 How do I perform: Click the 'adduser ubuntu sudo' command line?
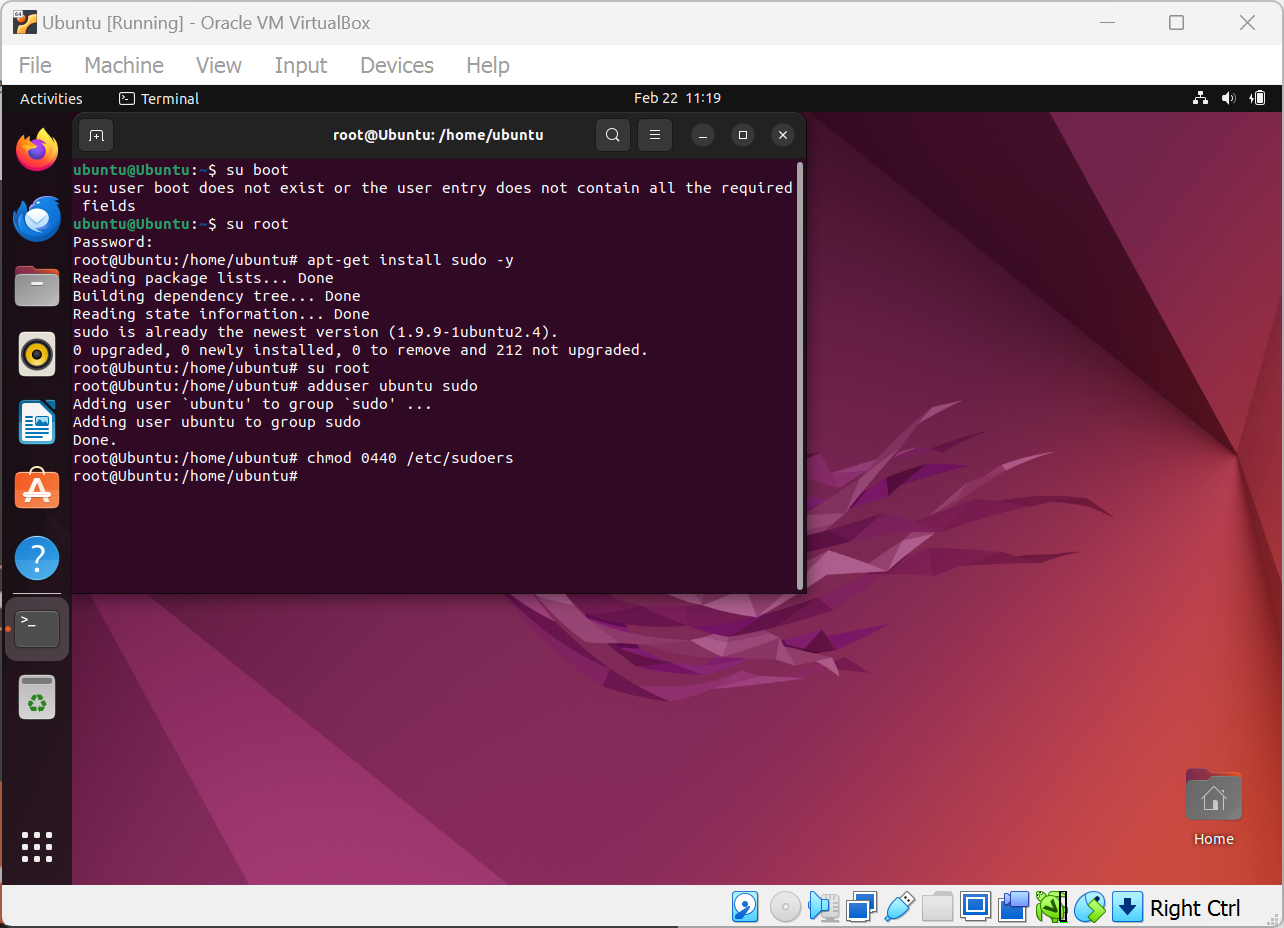[275, 386]
